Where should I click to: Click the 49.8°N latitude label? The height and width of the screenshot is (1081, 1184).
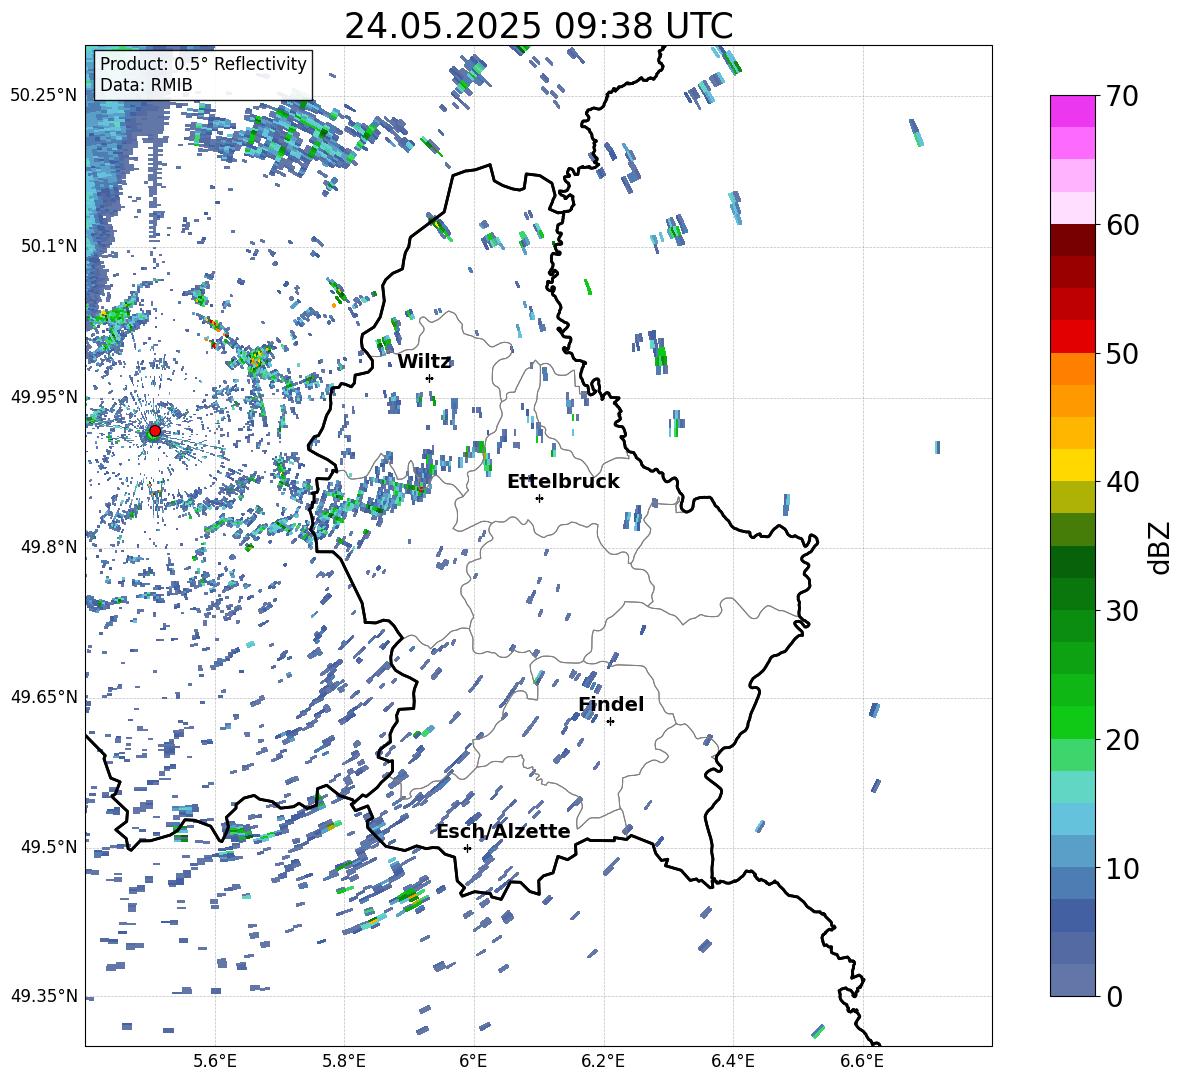pos(48,547)
